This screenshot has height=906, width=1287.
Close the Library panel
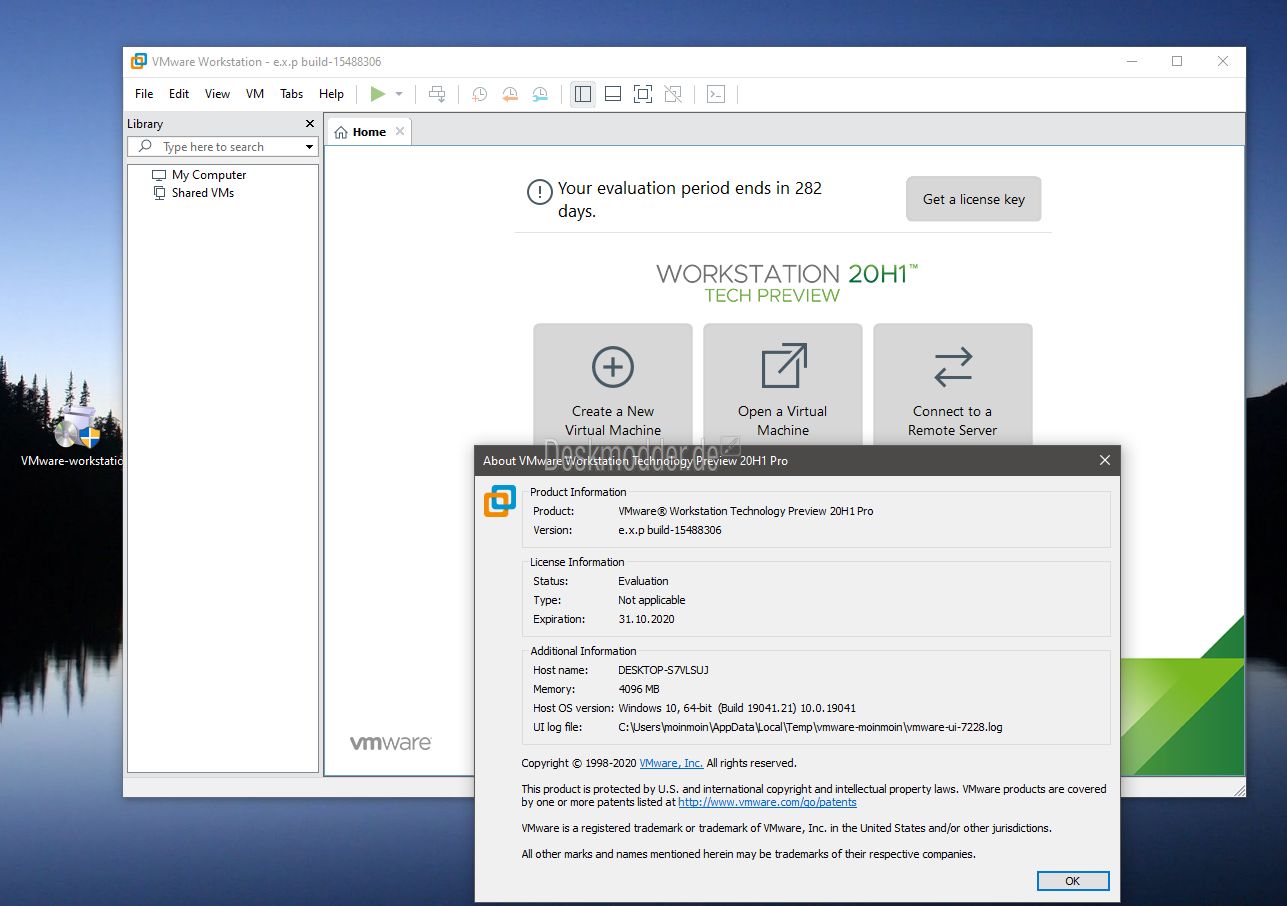pos(309,123)
